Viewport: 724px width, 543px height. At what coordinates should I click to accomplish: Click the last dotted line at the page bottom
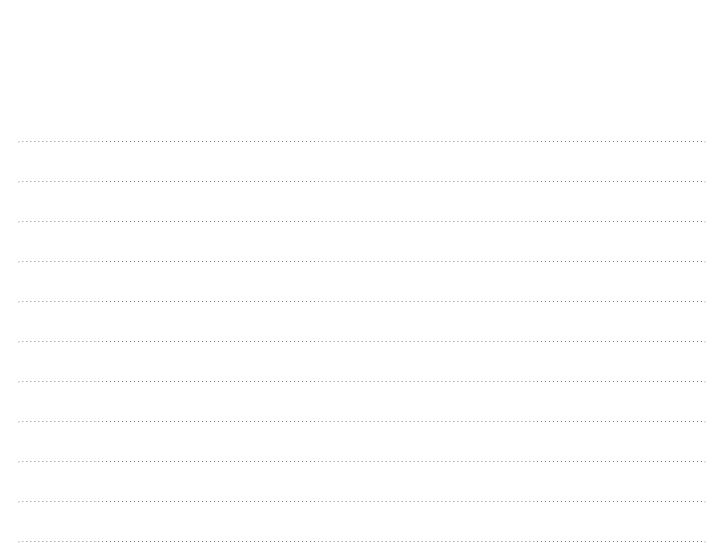coord(362,541)
